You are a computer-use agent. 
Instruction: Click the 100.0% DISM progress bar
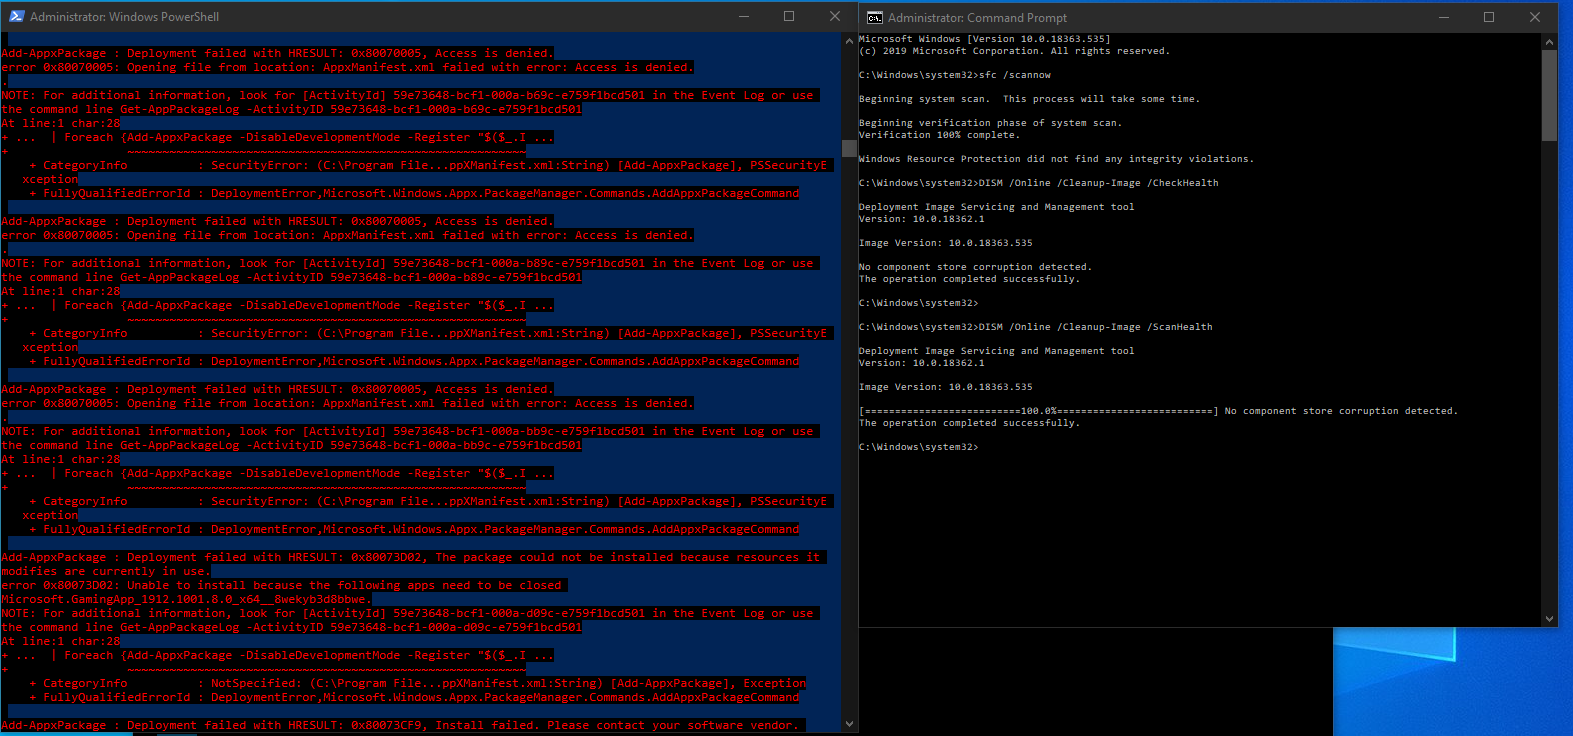[x=1039, y=411]
